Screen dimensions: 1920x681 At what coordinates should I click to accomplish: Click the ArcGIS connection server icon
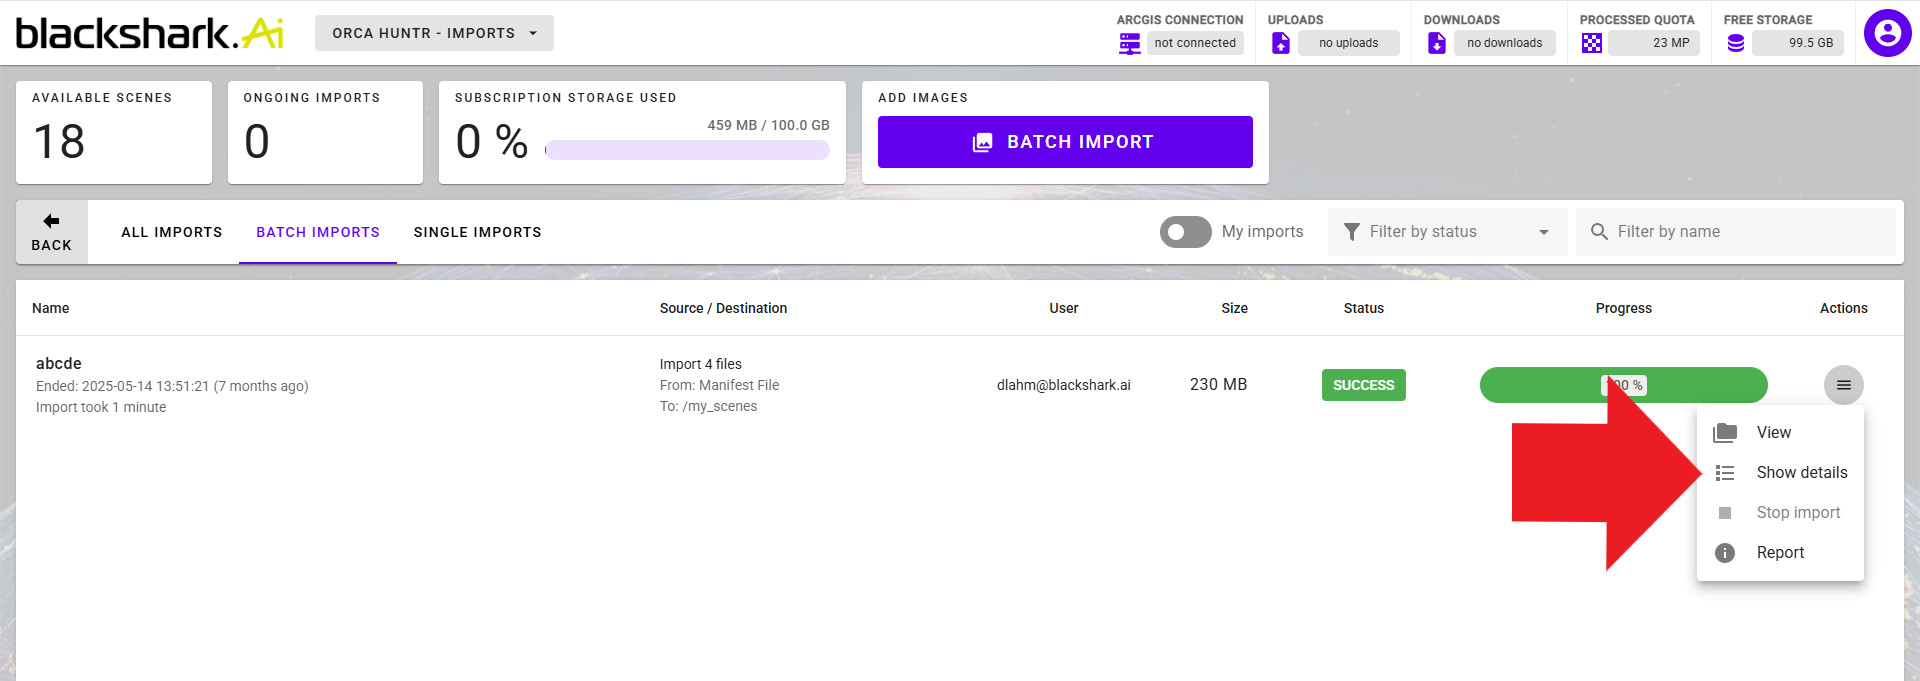[1130, 43]
